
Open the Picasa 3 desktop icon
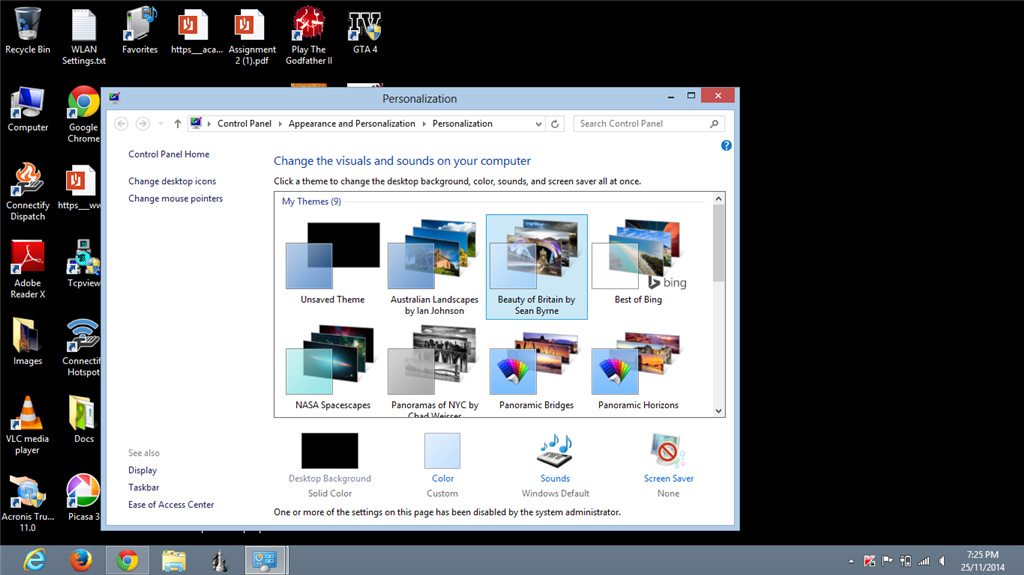coord(84,498)
